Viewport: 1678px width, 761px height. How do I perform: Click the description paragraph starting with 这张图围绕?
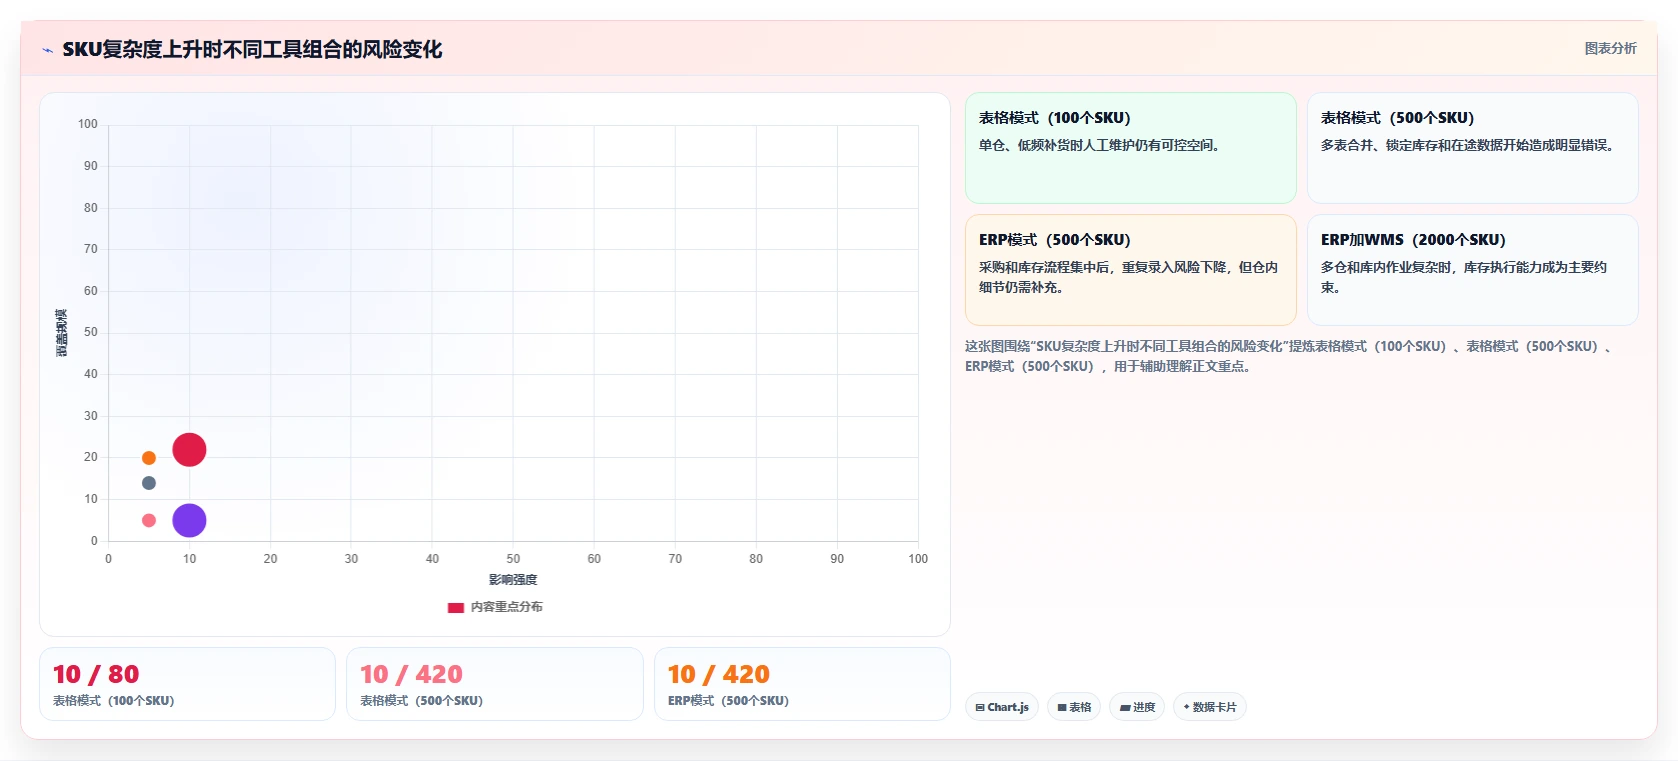[1290, 356]
